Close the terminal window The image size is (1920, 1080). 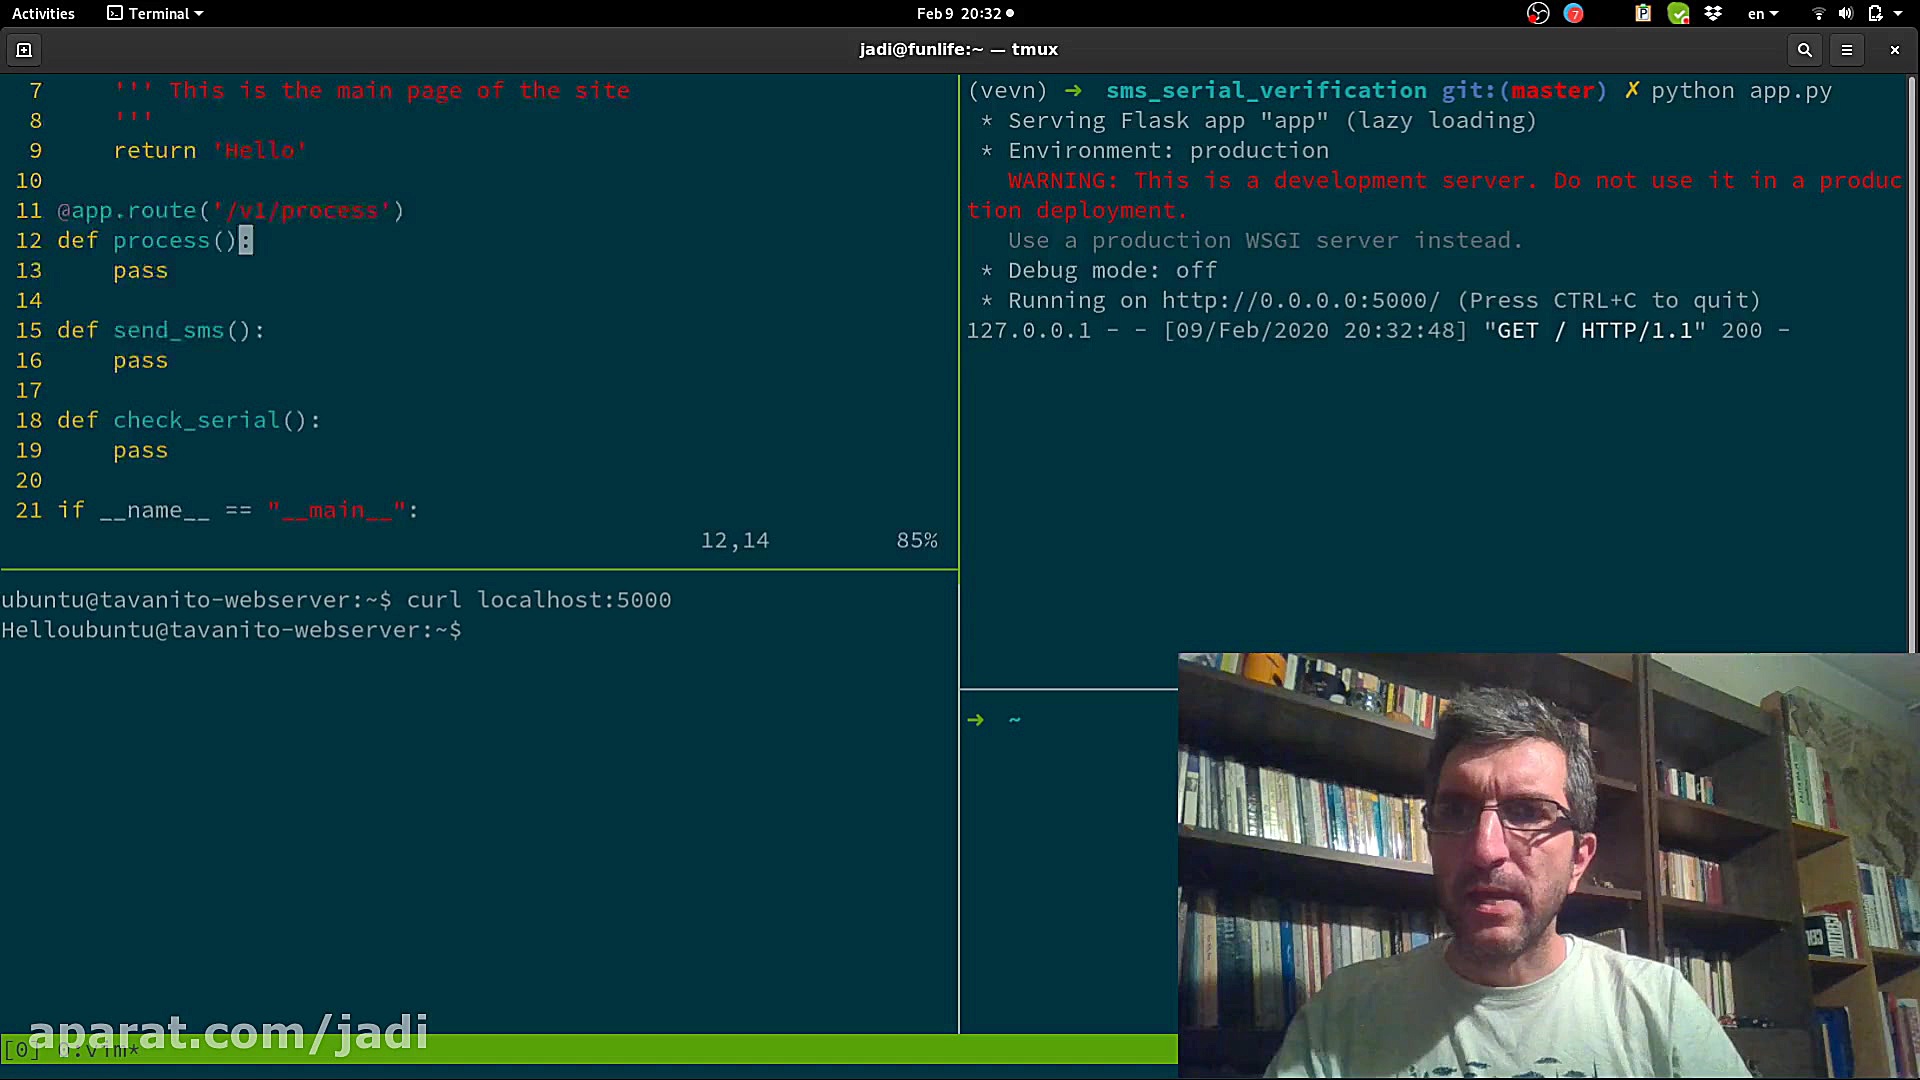(x=1894, y=50)
